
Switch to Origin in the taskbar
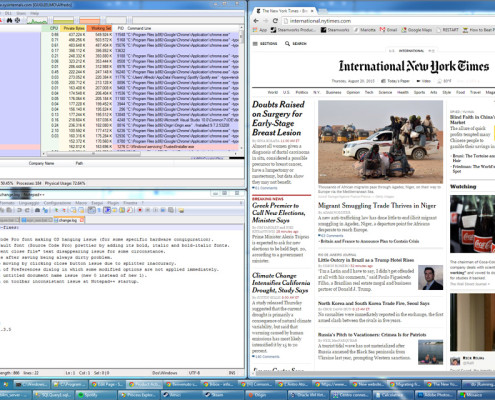tap(265, 395)
